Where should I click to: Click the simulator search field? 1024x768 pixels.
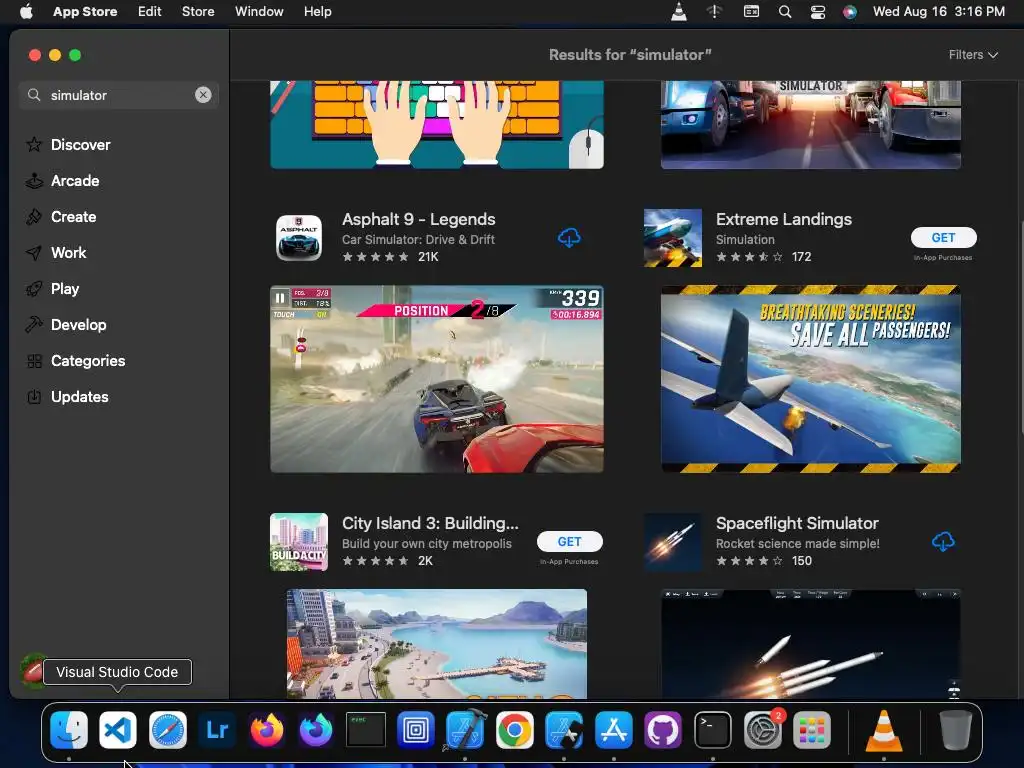[118, 95]
